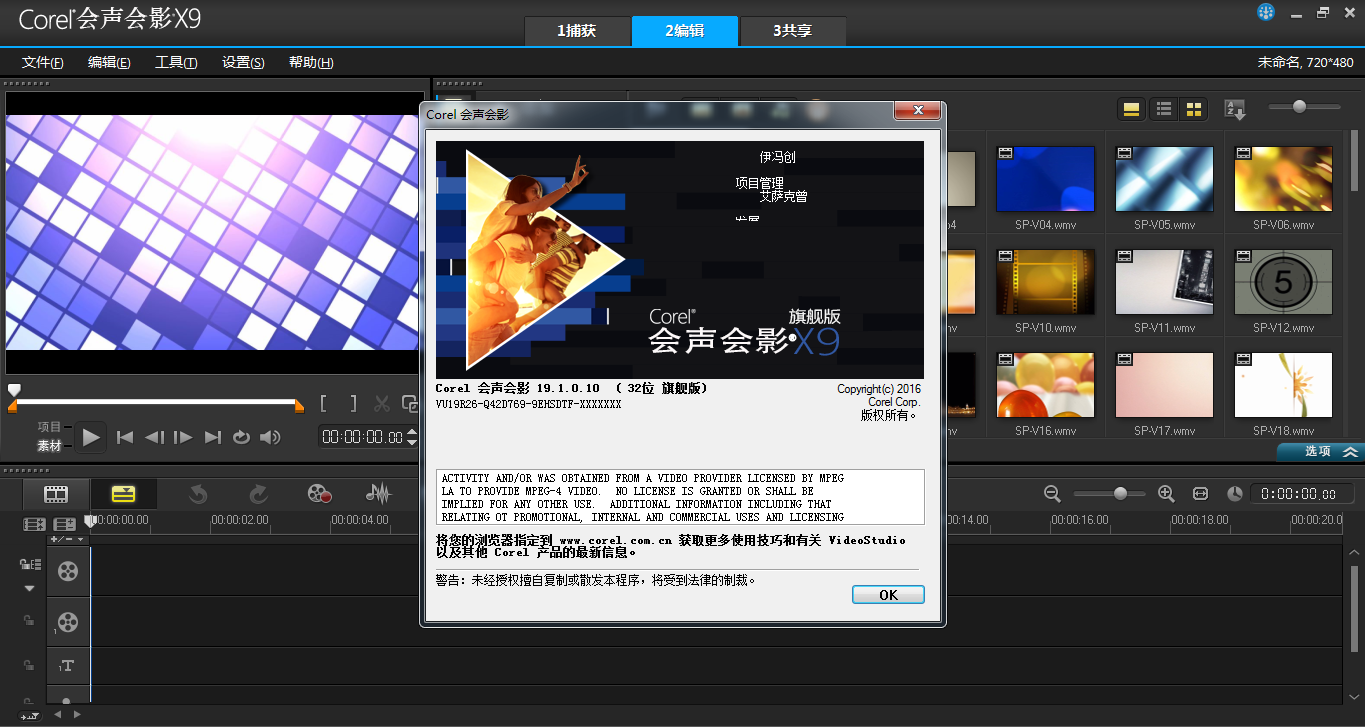The image size is (1365, 727).
Task: Select 项目 project playback mode
Action: coord(50,427)
